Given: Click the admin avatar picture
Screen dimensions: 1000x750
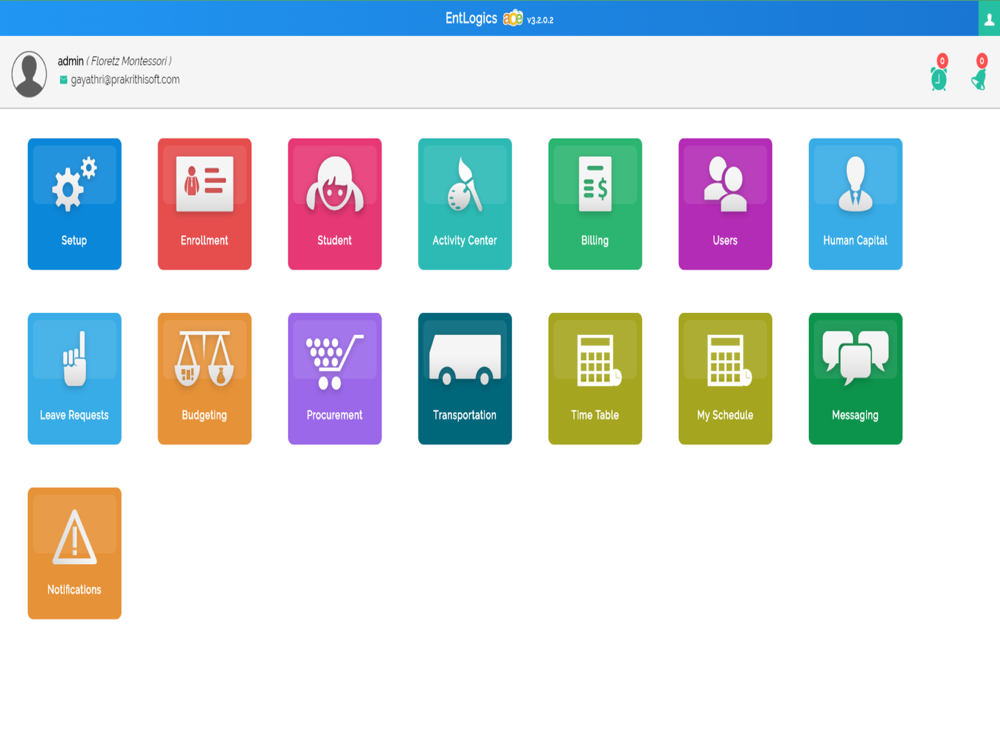Looking at the screenshot, I should (x=29, y=74).
